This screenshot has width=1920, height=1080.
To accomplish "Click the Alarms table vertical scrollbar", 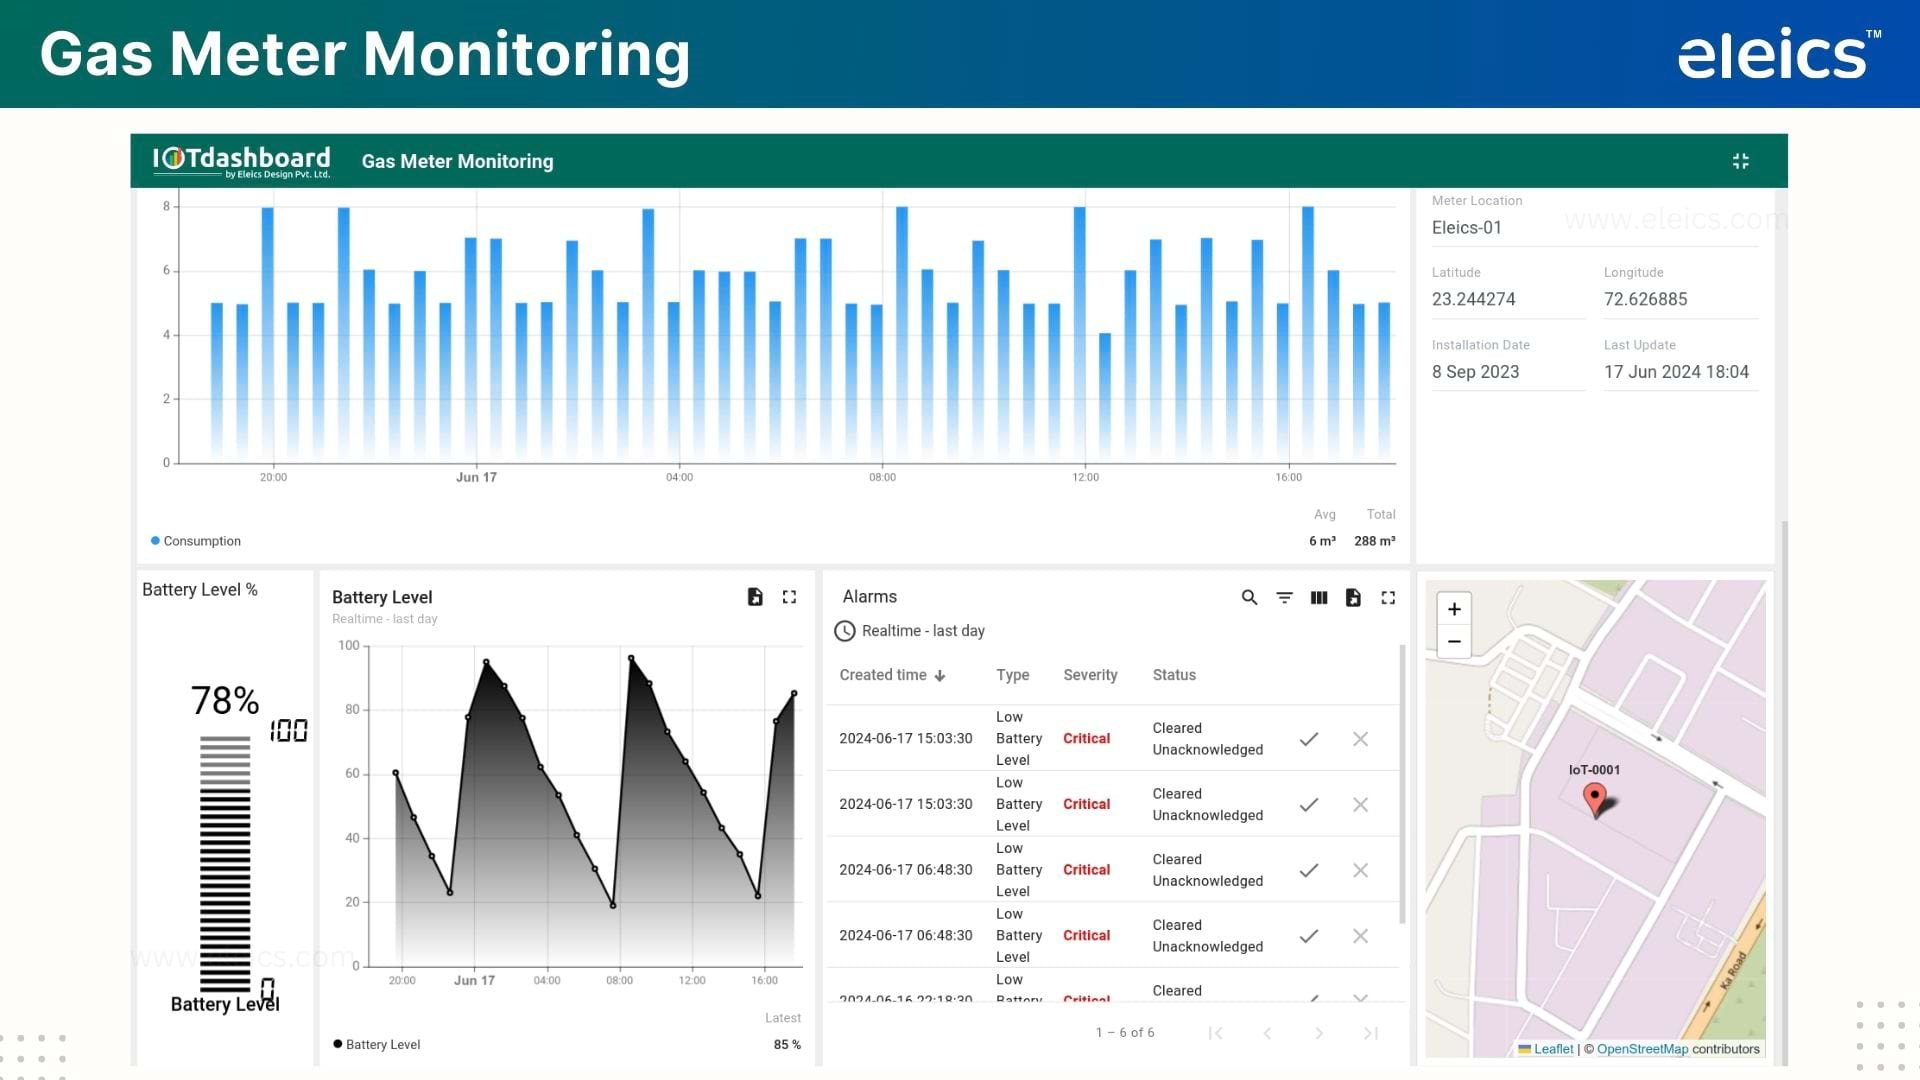I will tap(1402, 784).
